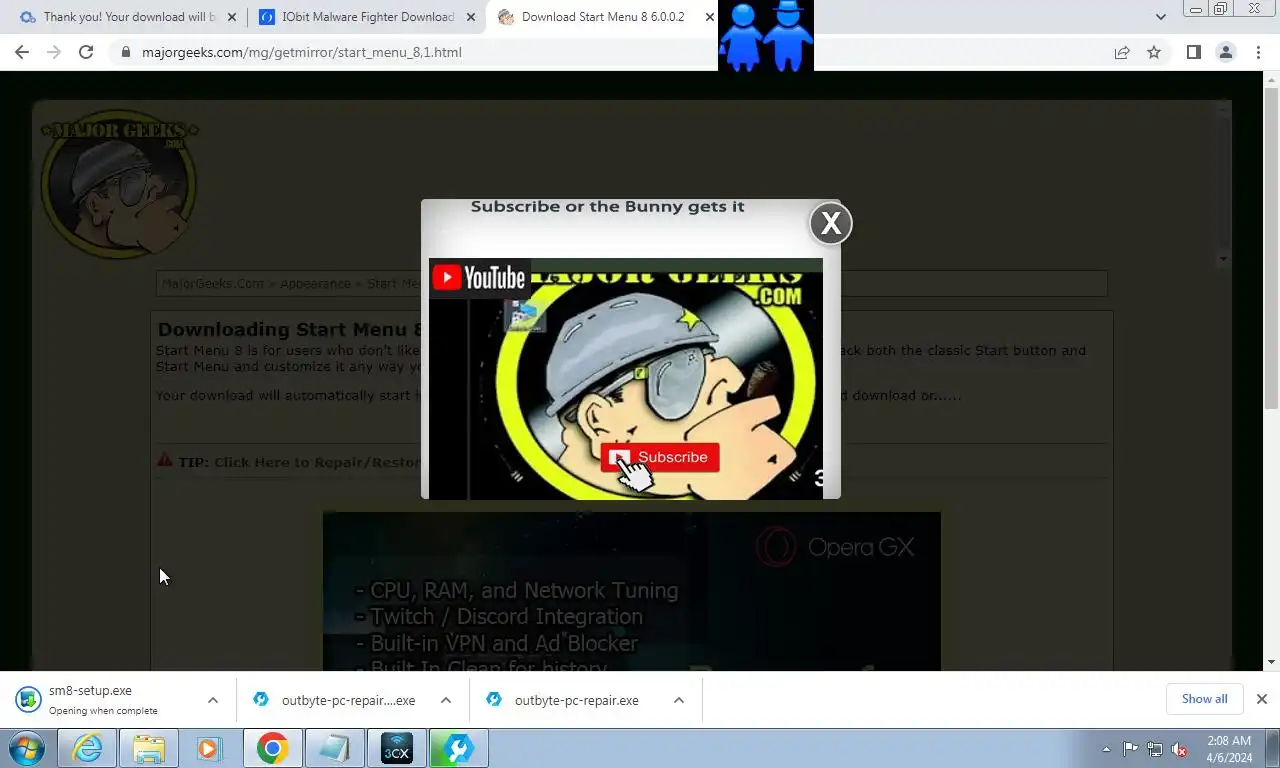This screenshot has width=1280, height=768.
Task: Click the YouTube logo in the video
Action: click(x=479, y=277)
